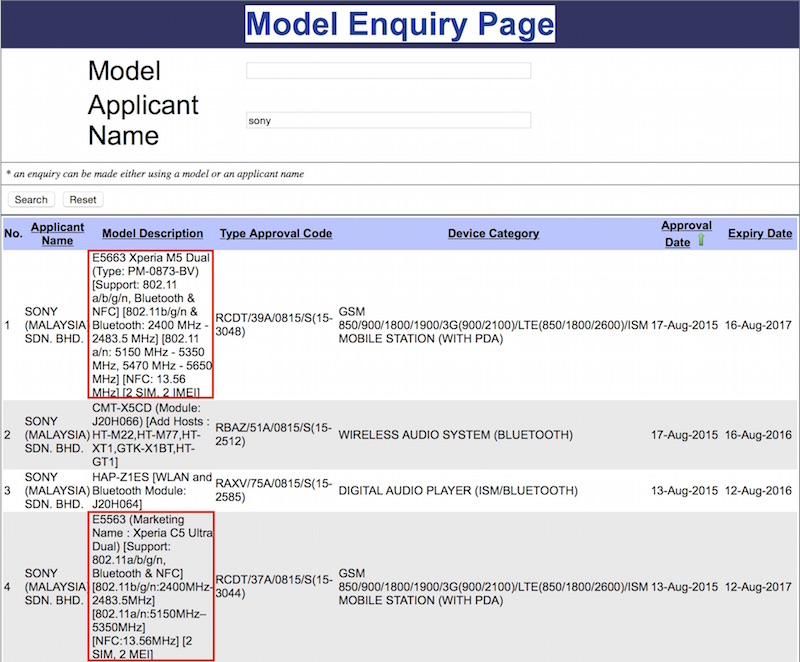Click the Search button
This screenshot has width=800, height=662.
pyautogui.click(x=31, y=199)
